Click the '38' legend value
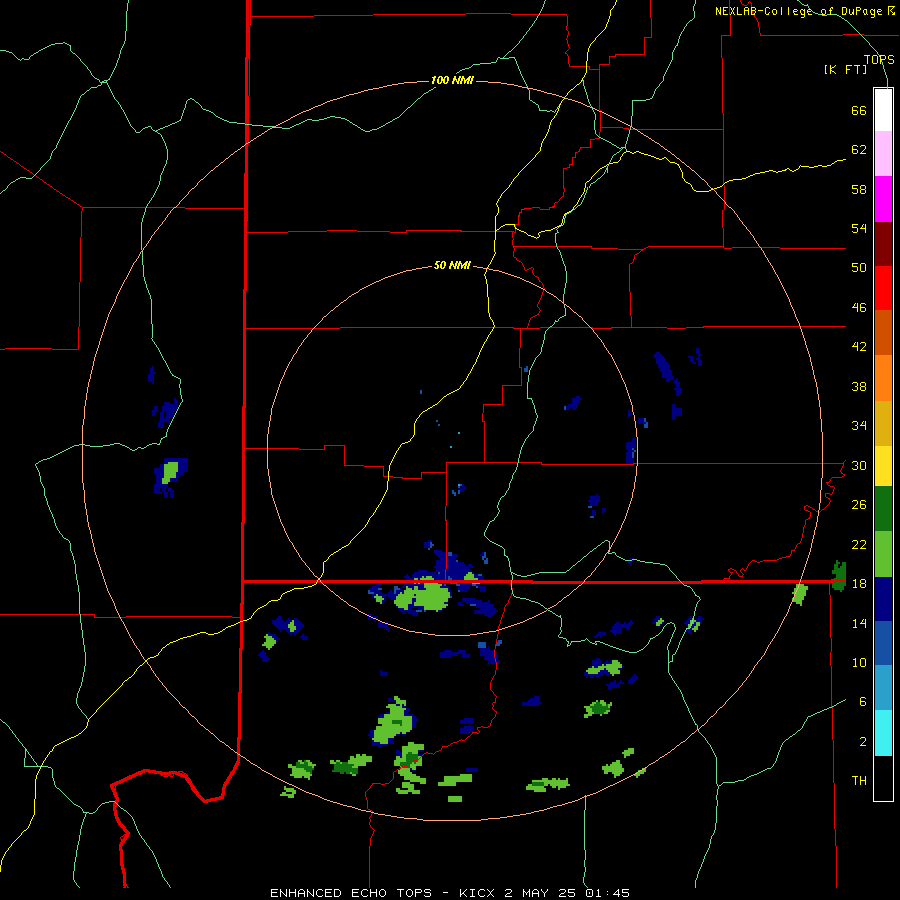 pos(859,386)
